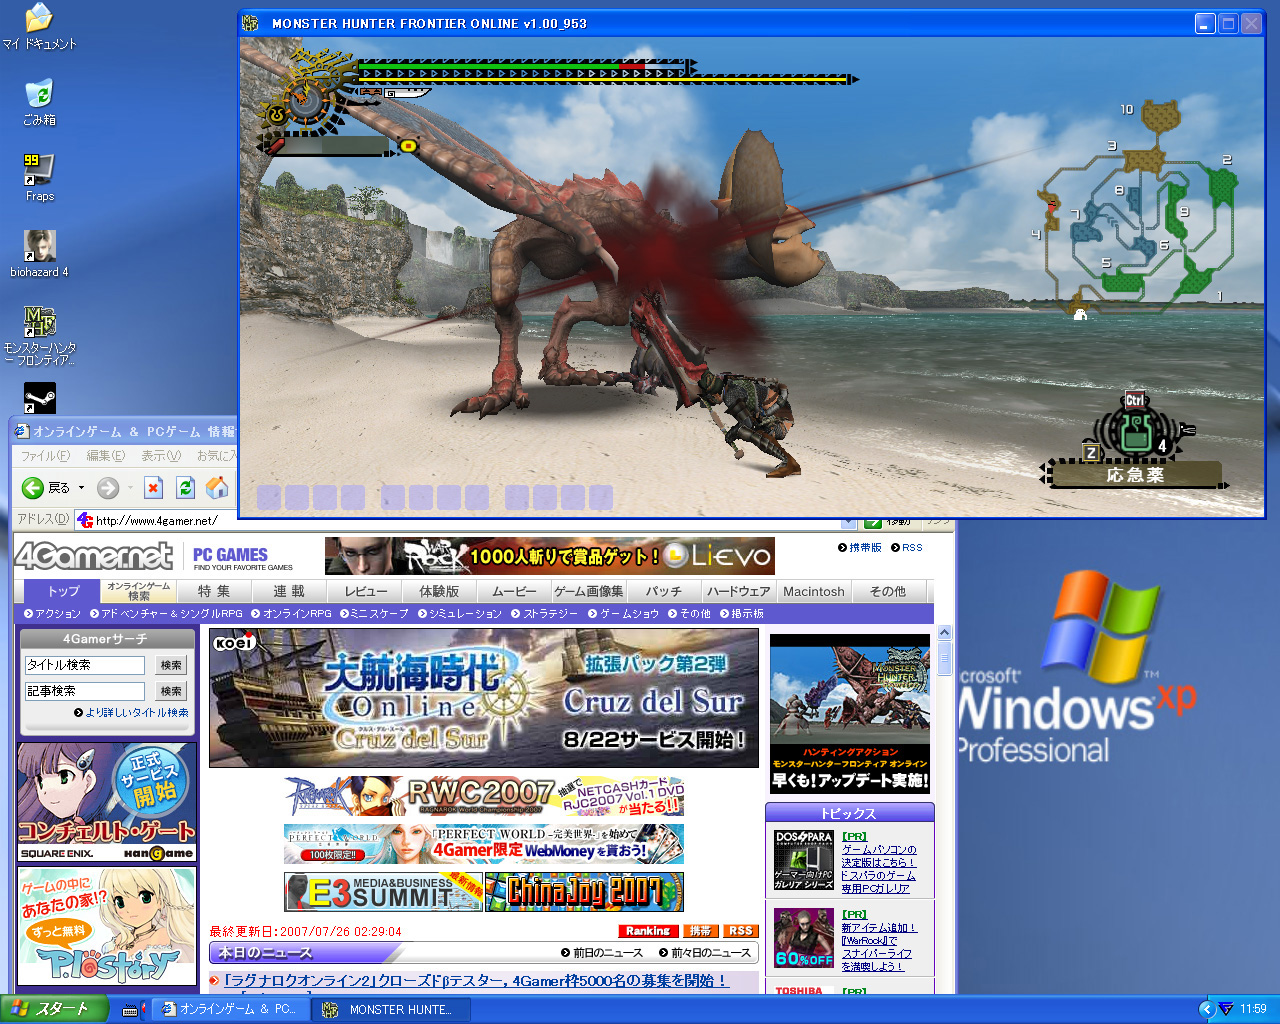Select the パッチ tab

click(663, 591)
